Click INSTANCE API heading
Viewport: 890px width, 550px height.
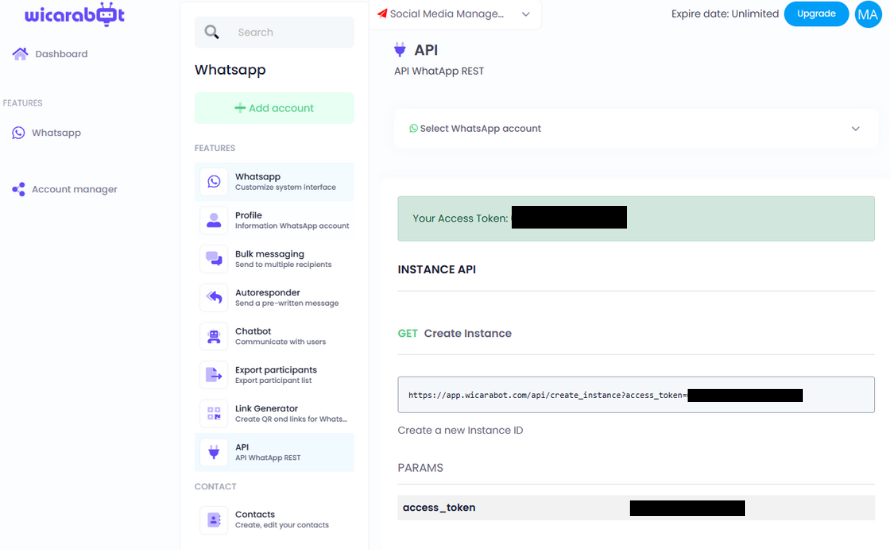coord(436,270)
